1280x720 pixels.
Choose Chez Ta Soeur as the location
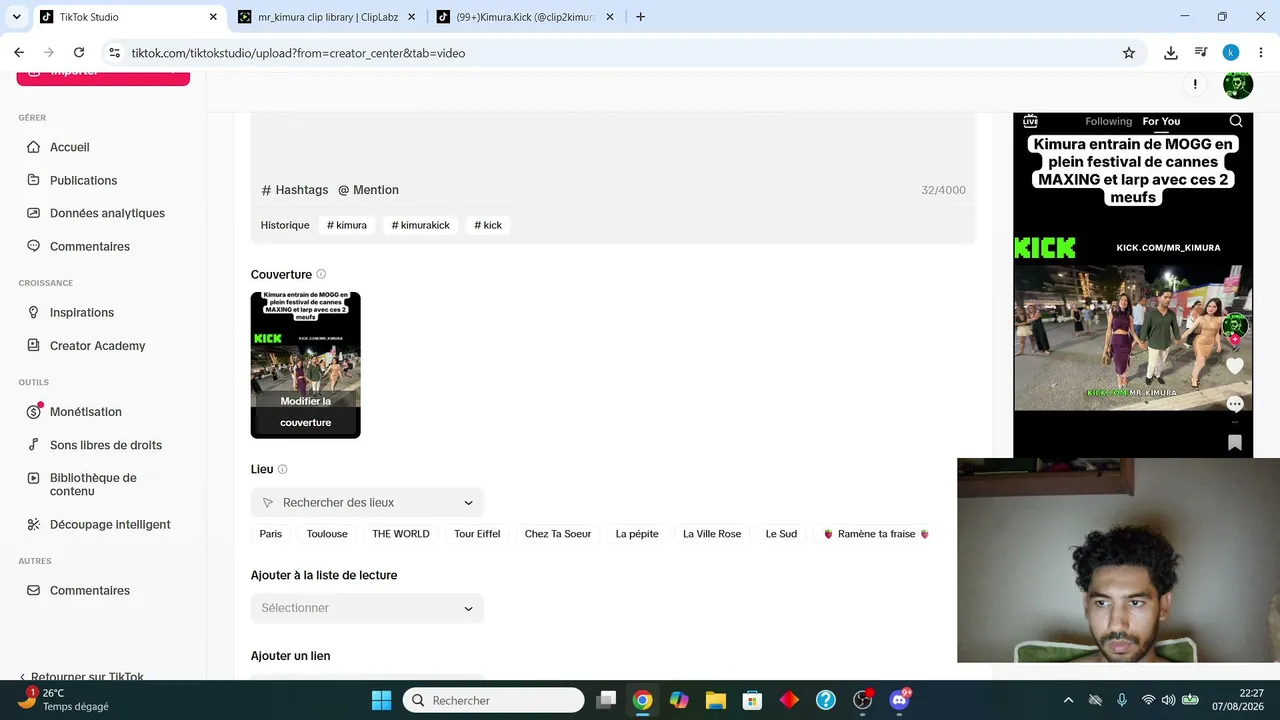click(x=558, y=534)
